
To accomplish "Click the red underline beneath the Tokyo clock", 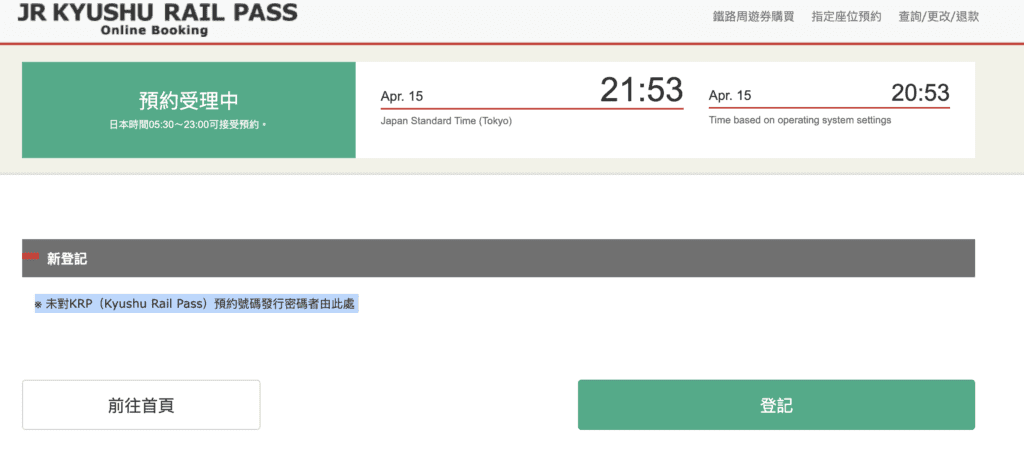I will [531, 108].
